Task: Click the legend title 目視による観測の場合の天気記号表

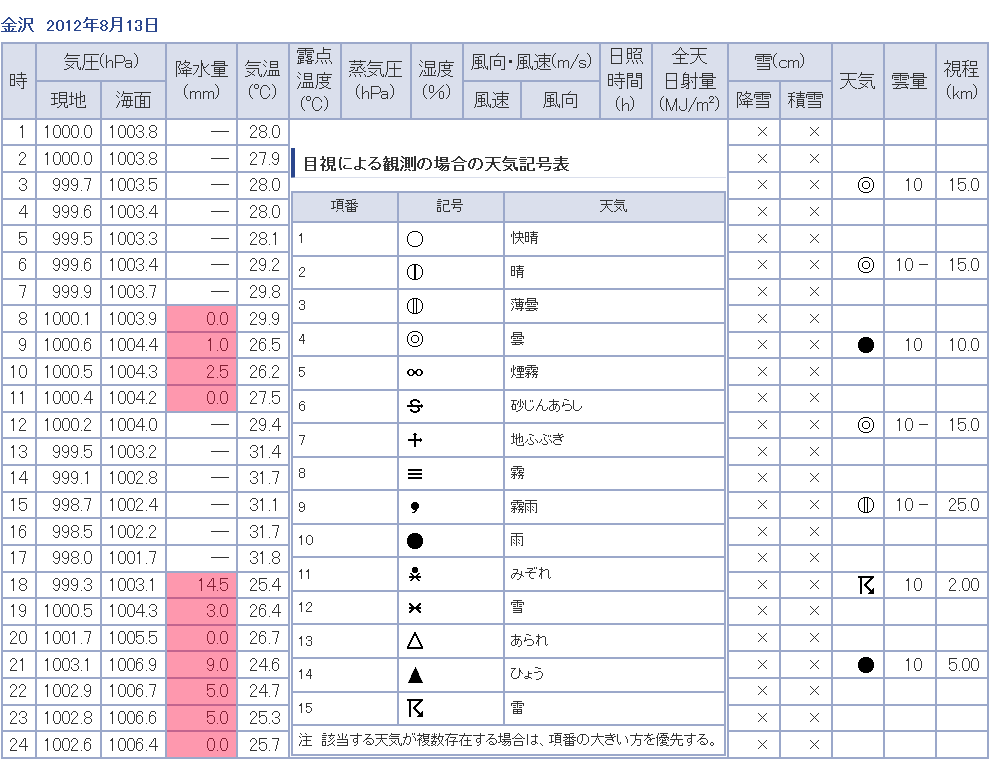Action: (436, 164)
